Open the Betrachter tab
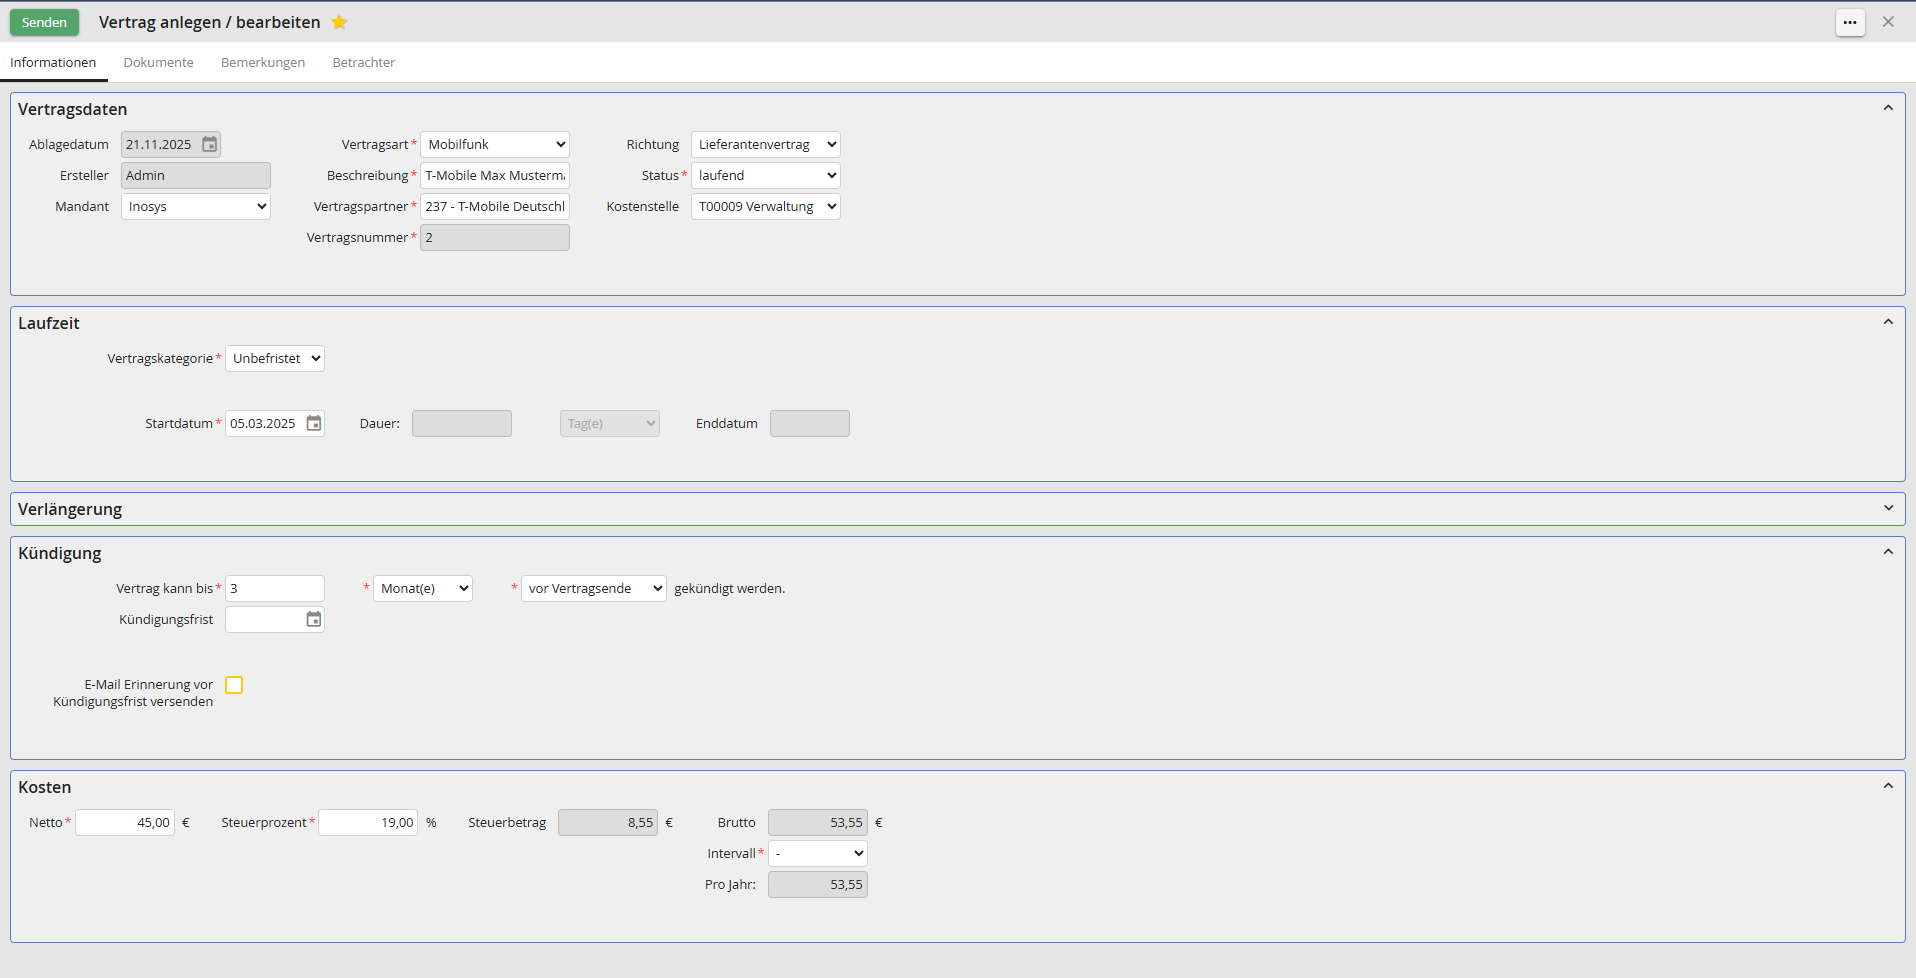This screenshot has width=1916, height=978. pos(363,62)
